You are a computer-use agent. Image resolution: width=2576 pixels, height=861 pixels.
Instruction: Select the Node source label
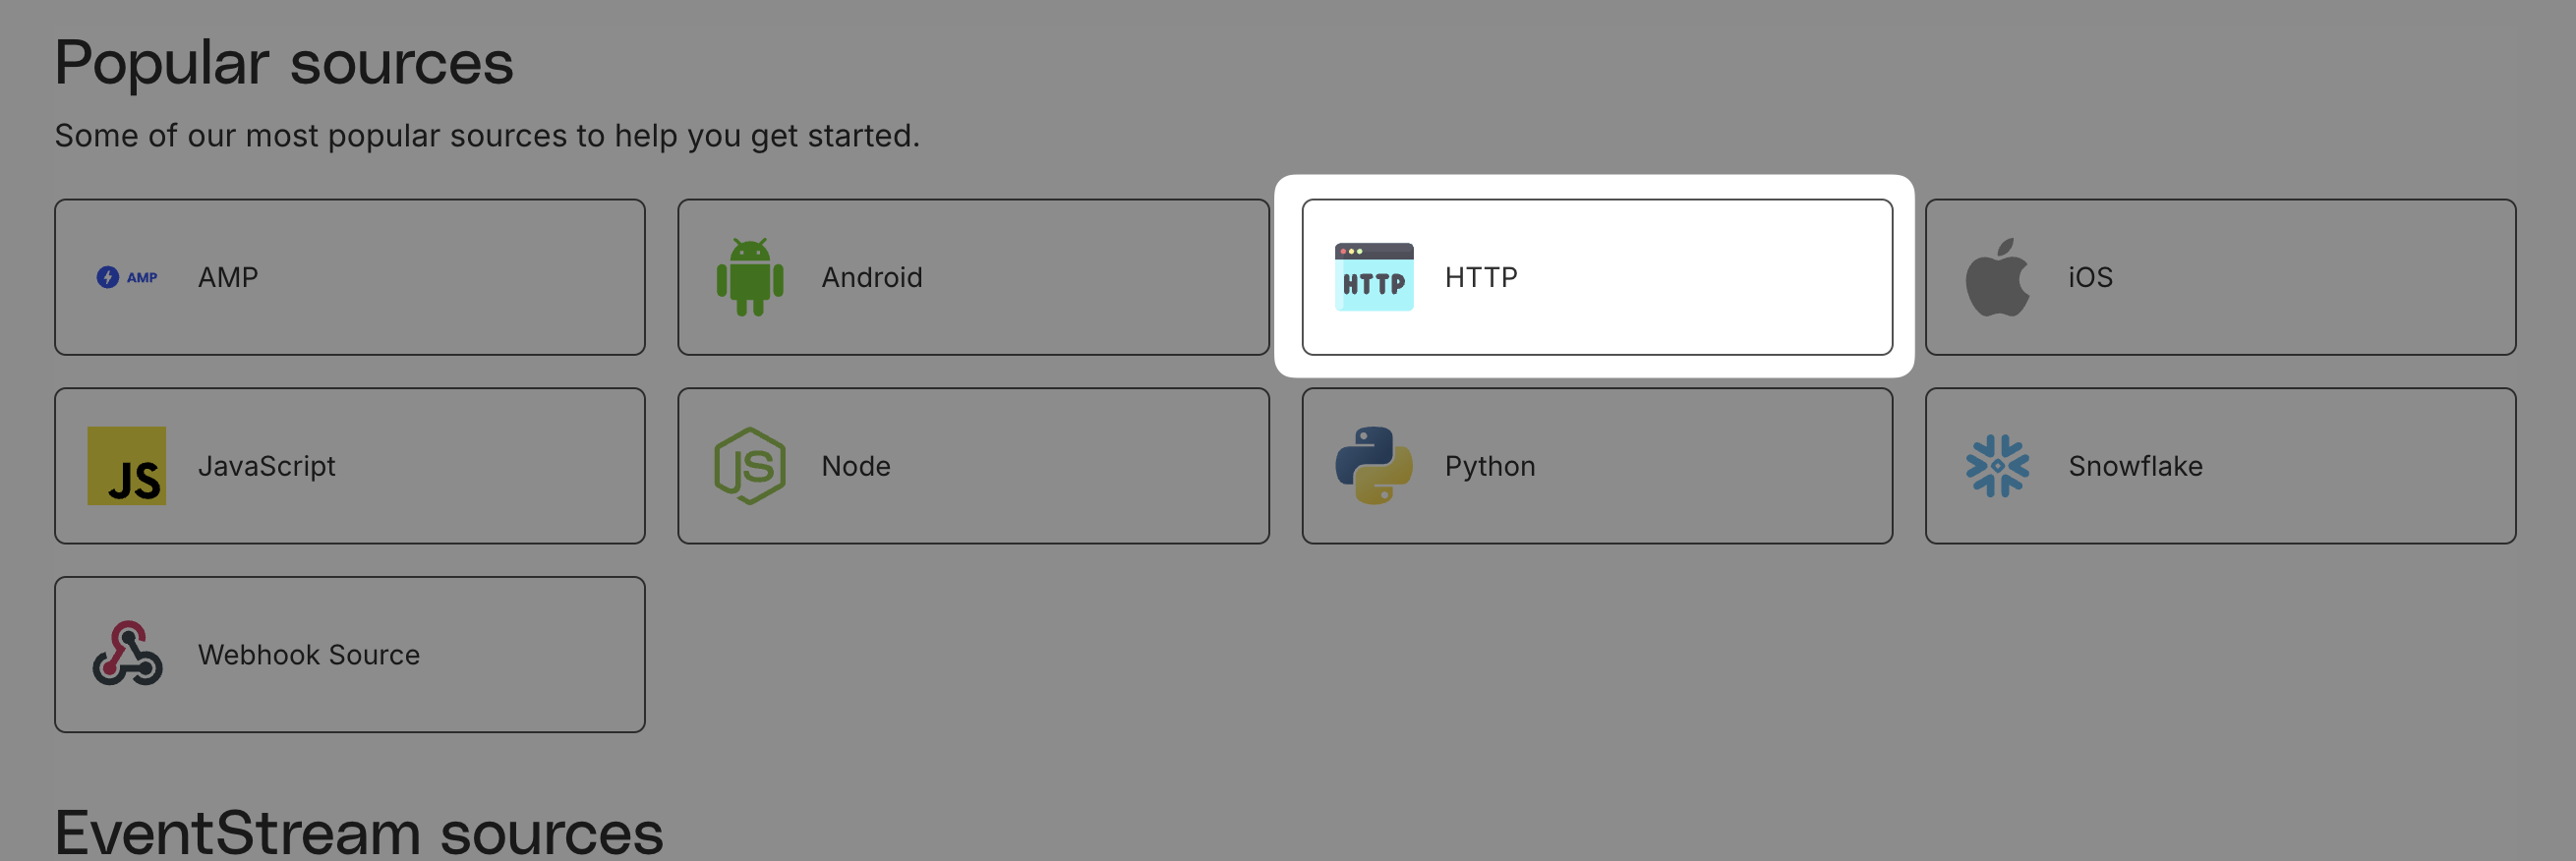click(856, 466)
